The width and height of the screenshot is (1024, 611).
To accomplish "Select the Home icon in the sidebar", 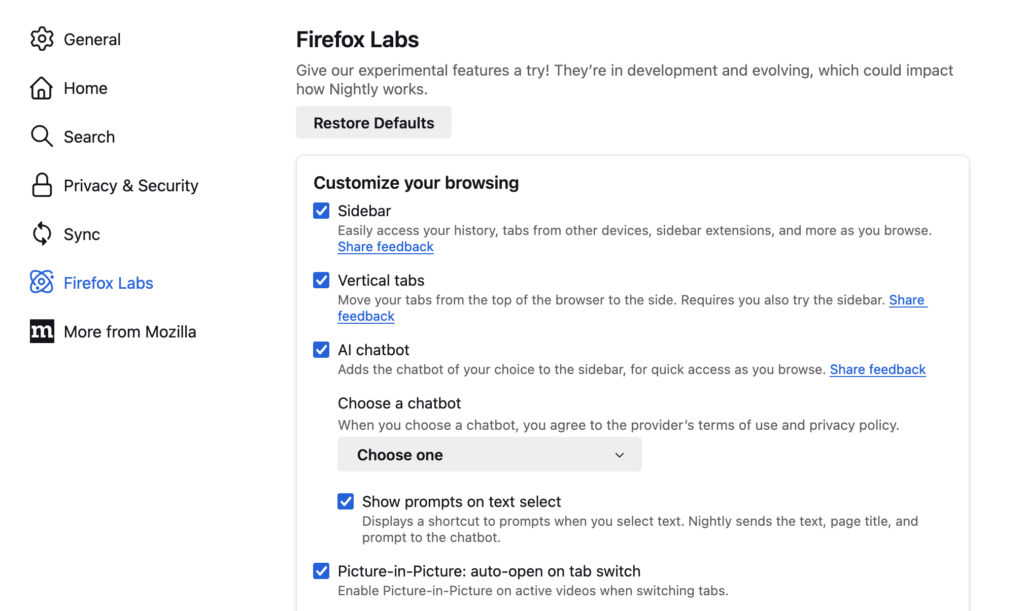I will tap(42, 88).
